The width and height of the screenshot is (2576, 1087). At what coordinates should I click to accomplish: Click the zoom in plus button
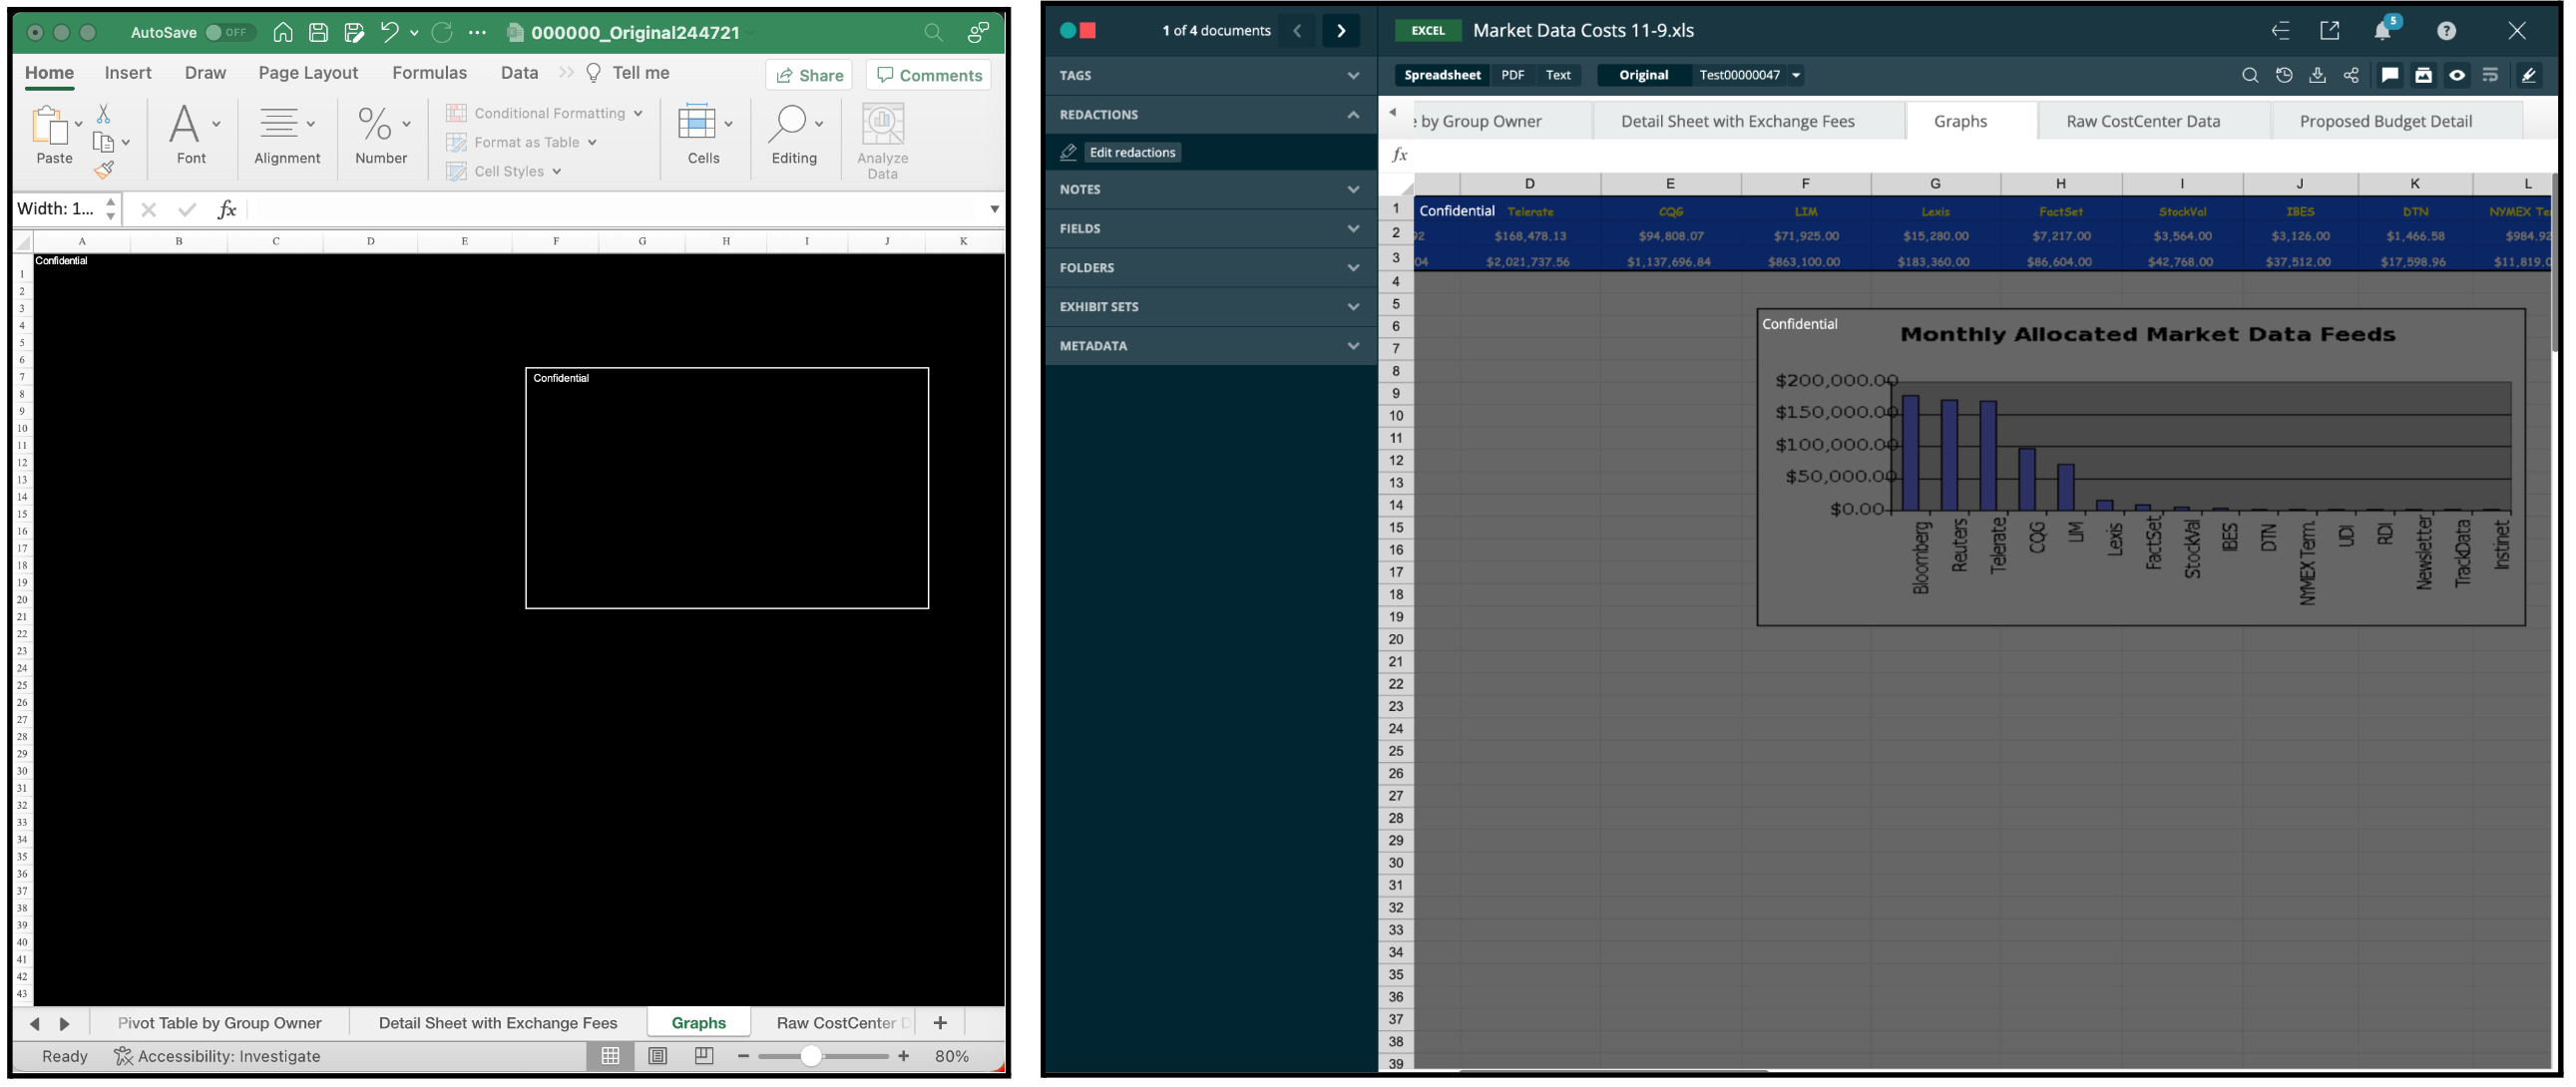[904, 1056]
